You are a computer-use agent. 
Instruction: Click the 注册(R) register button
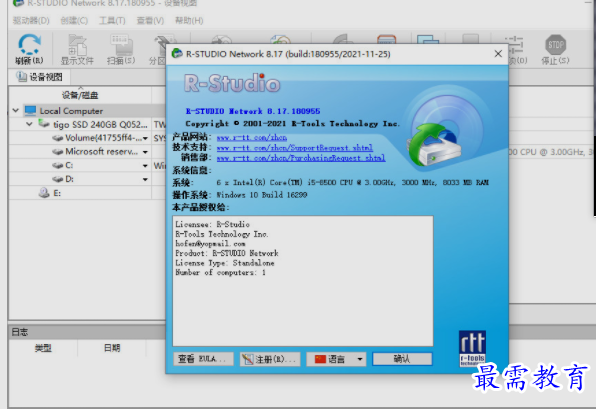click(x=270, y=359)
